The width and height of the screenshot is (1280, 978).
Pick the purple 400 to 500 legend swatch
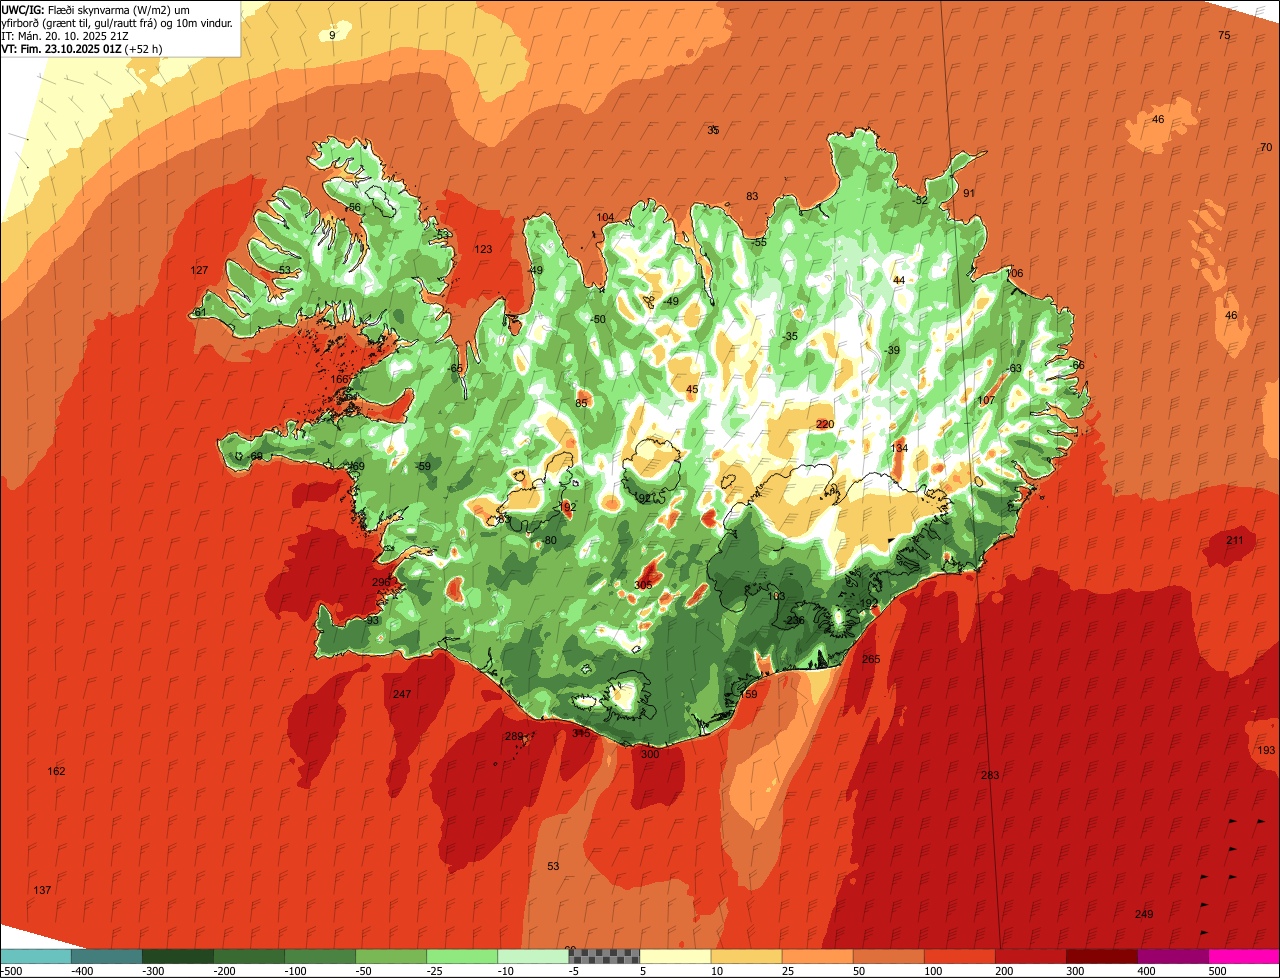[x=1172, y=956]
